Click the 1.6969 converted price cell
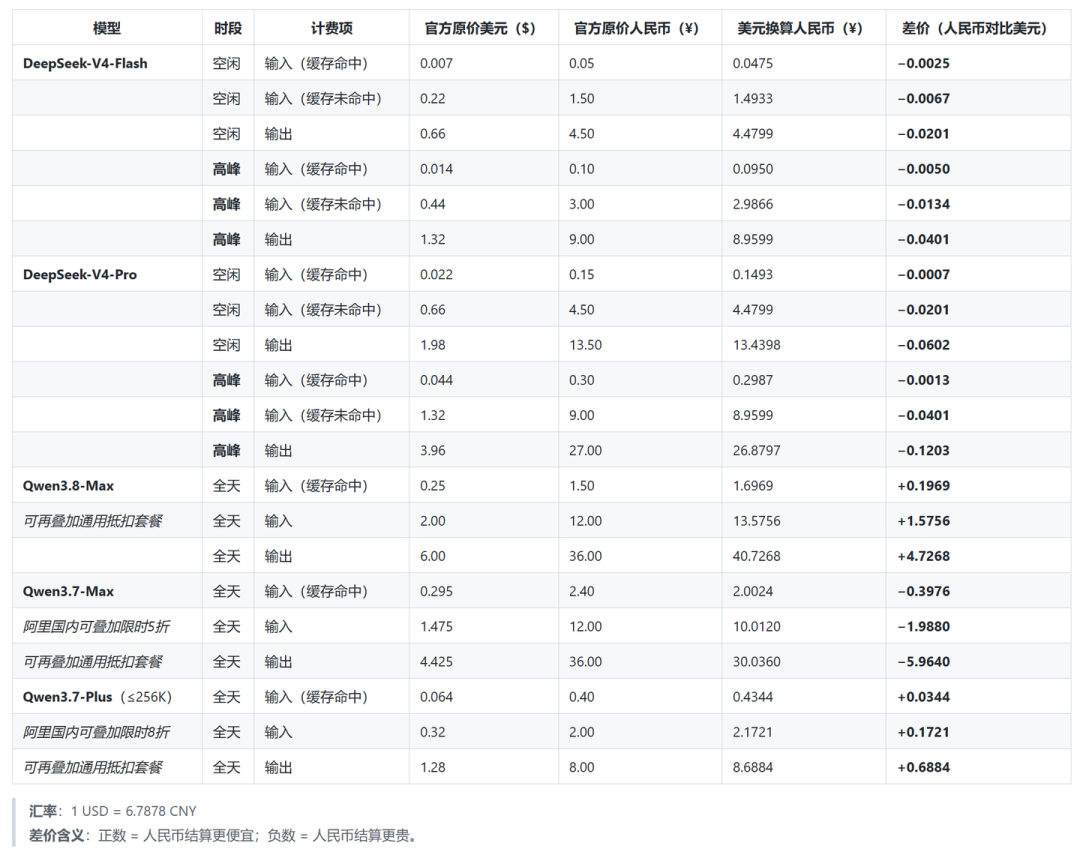The image size is (1080, 858). pos(753,486)
